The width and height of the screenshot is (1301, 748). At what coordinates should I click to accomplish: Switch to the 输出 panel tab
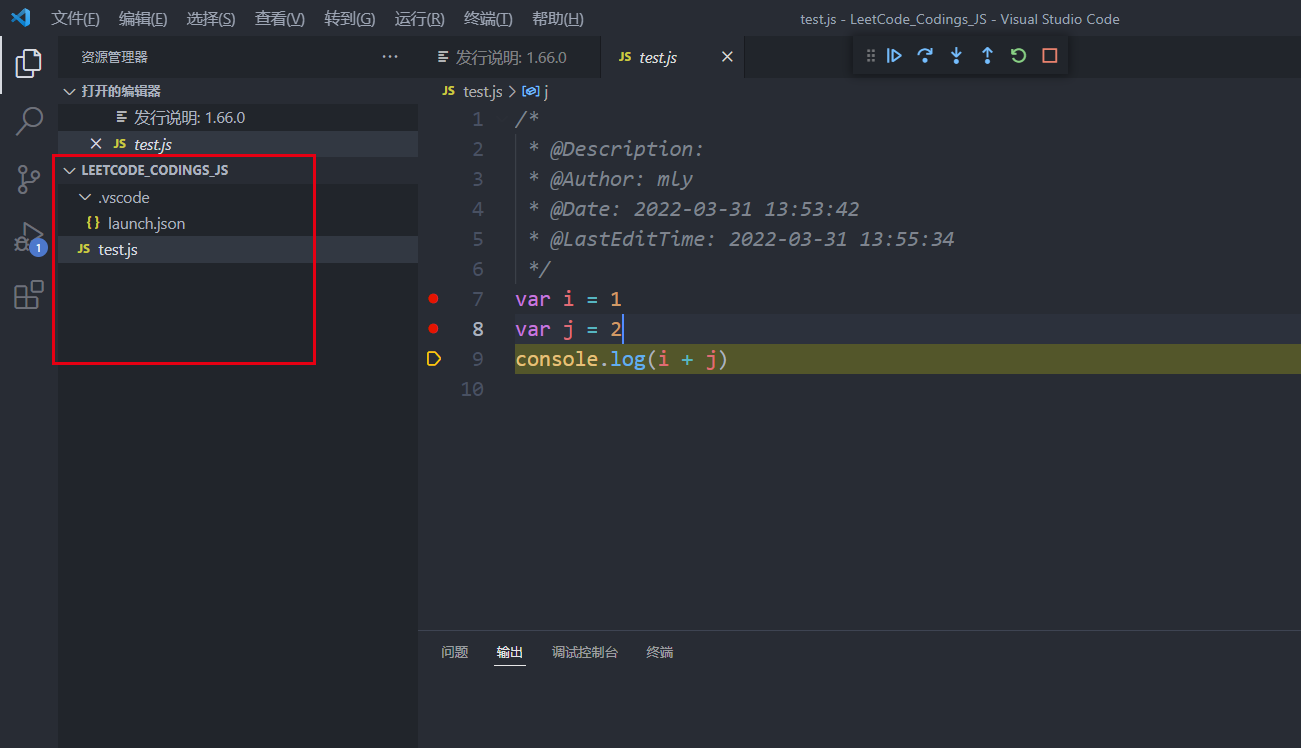tap(510, 652)
